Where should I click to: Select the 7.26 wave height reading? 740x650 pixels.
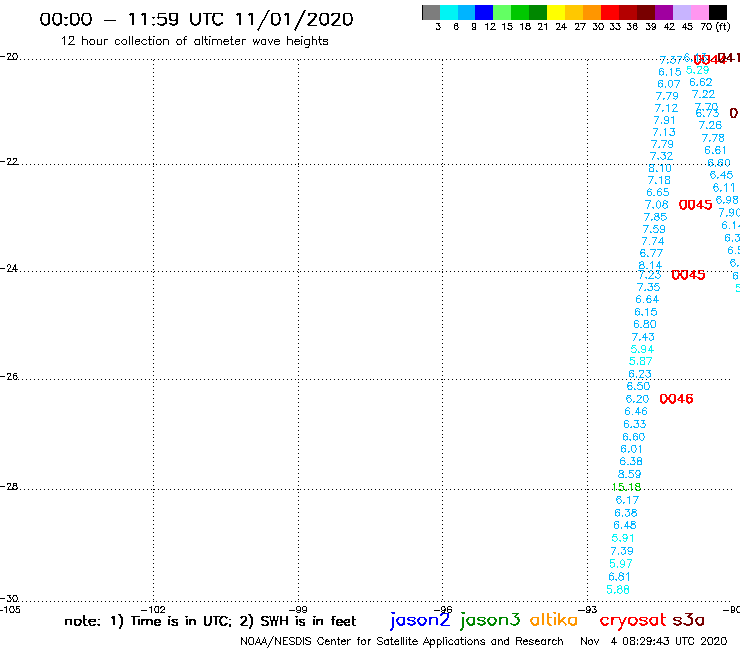point(710,125)
